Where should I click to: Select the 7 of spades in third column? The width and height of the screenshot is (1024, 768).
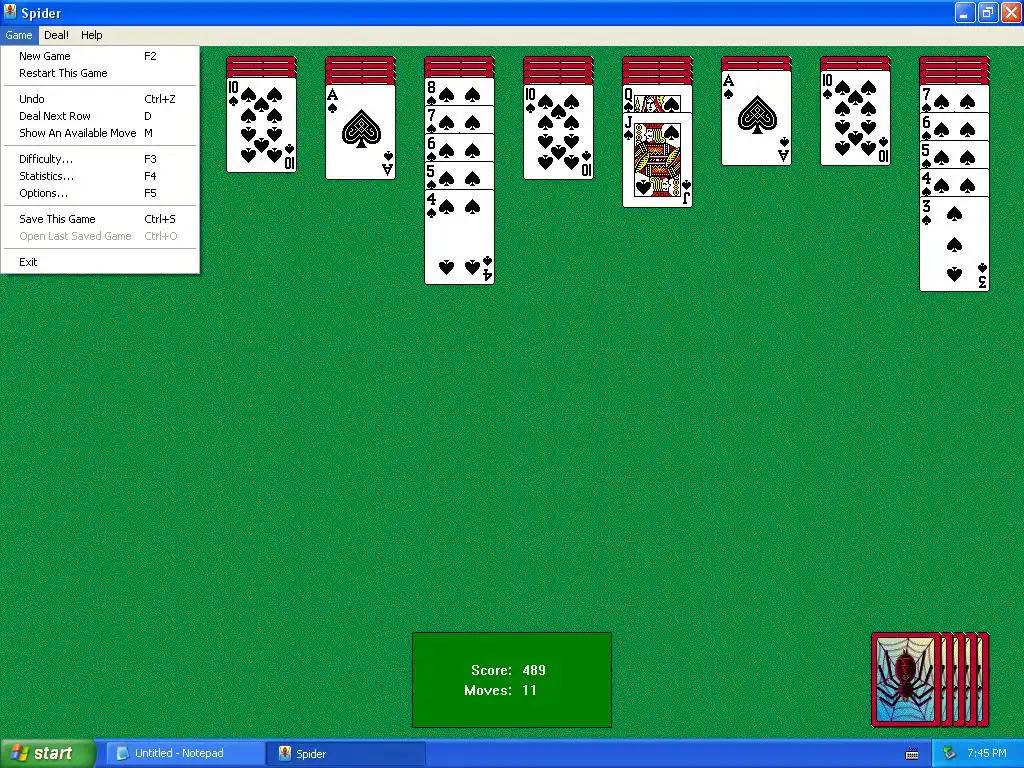(459, 120)
